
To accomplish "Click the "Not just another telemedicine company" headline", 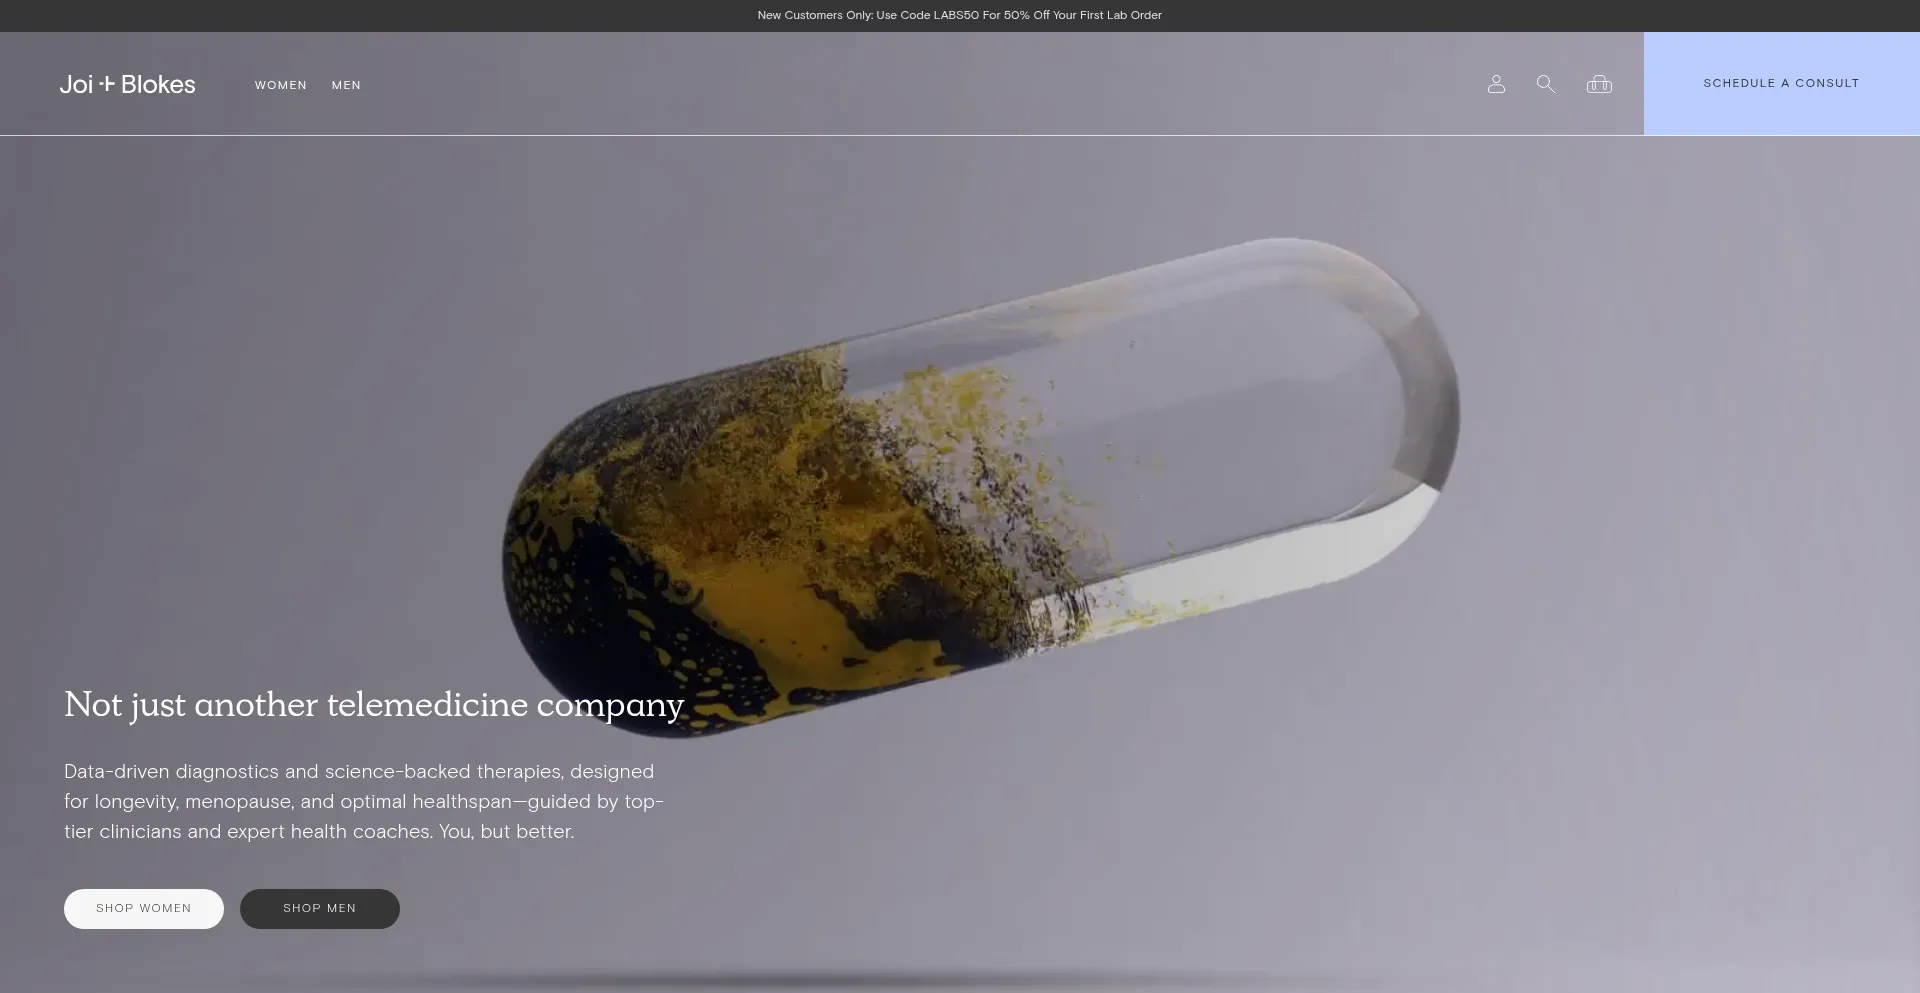I will pos(374,705).
